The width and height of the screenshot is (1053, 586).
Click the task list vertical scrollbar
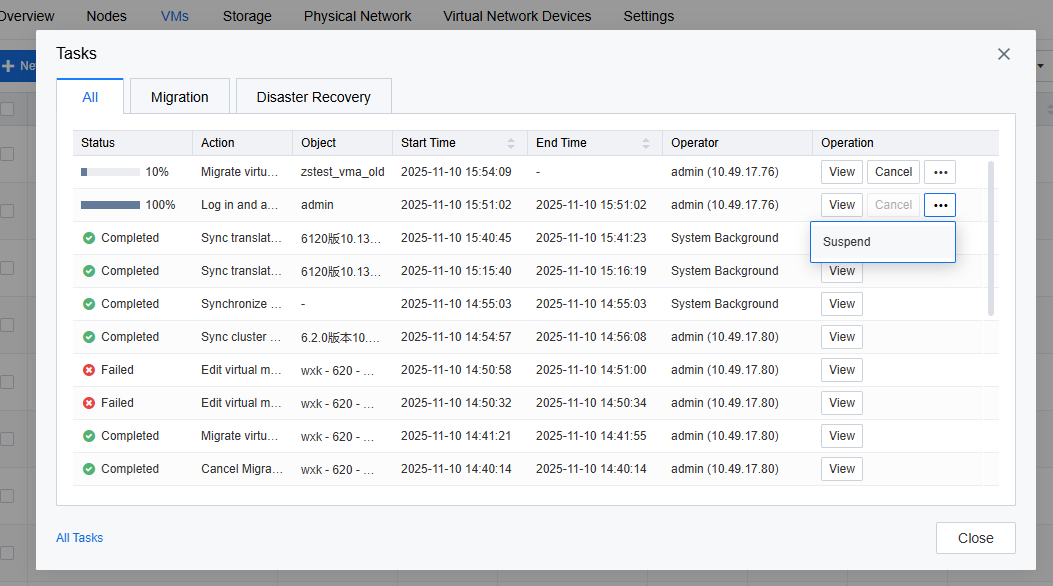click(x=991, y=238)
